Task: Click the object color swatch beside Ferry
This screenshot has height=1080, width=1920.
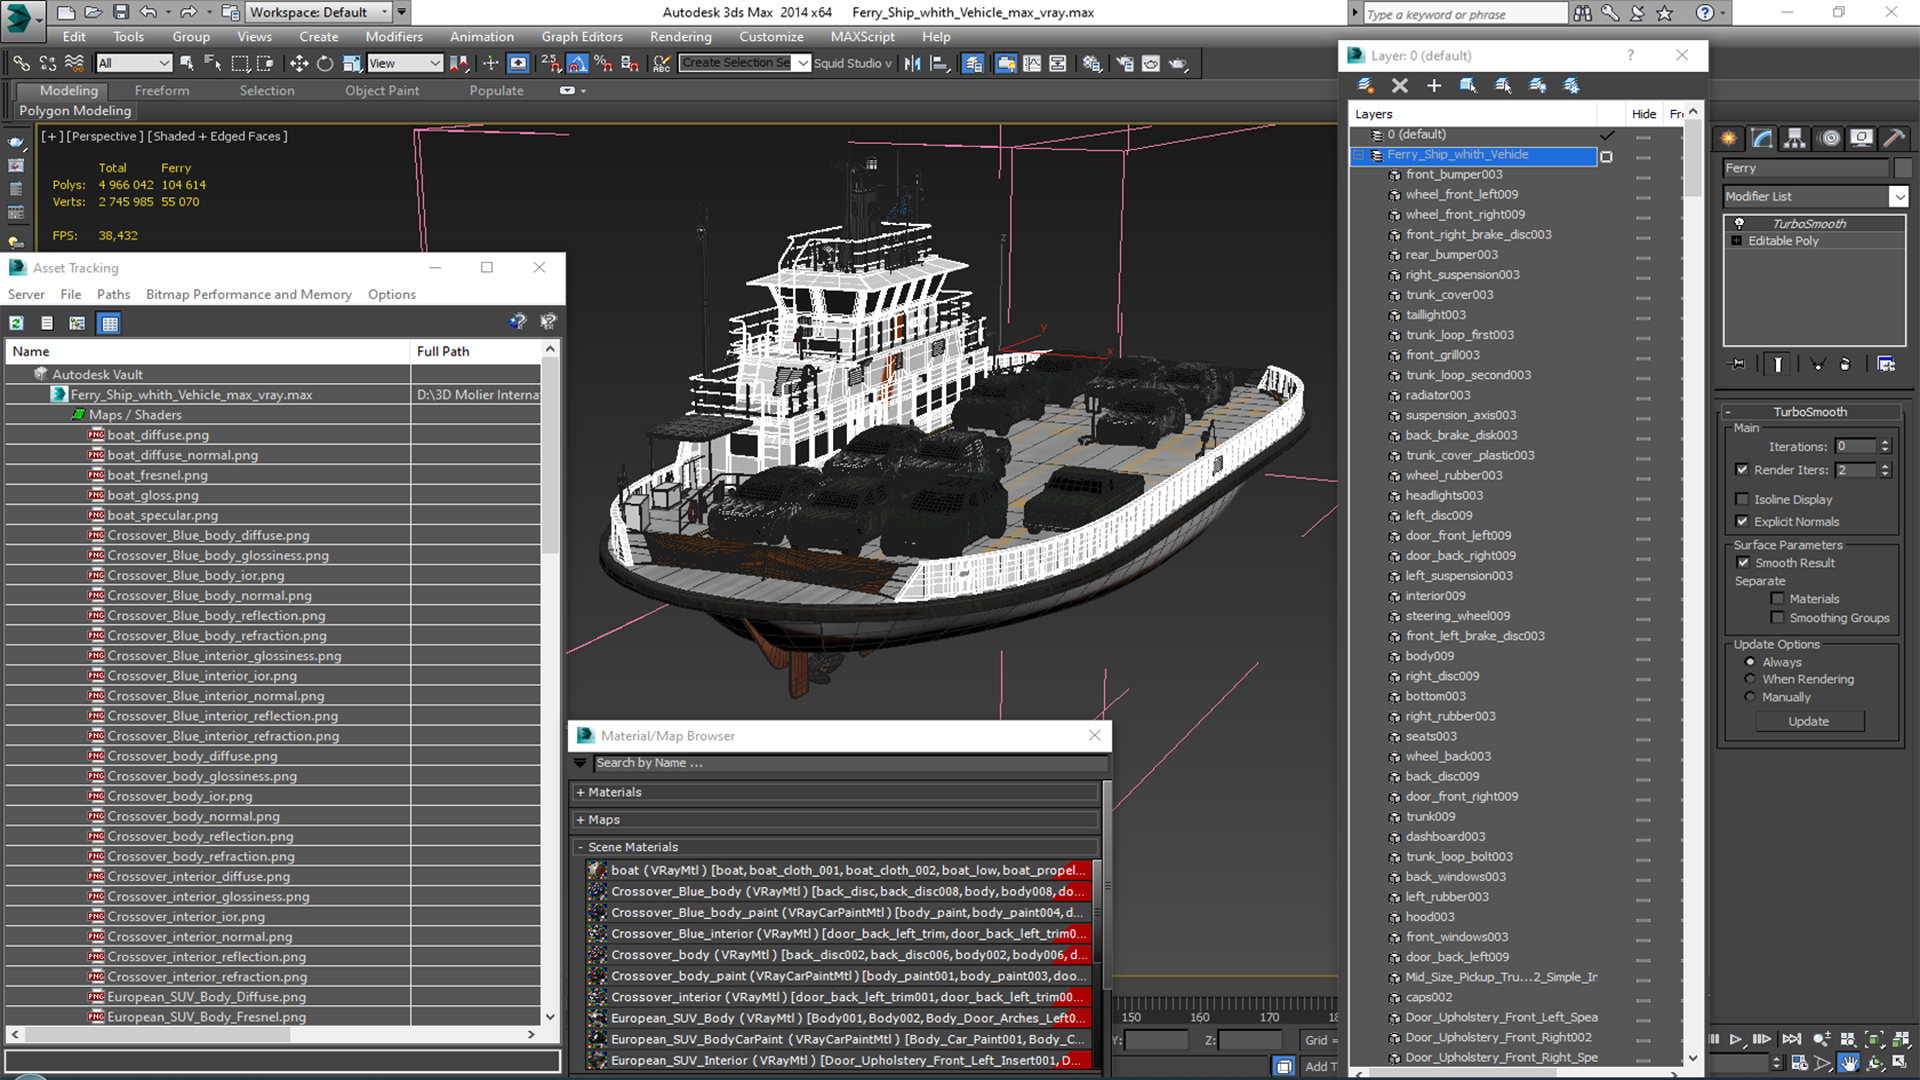Action: [1902, 168]
